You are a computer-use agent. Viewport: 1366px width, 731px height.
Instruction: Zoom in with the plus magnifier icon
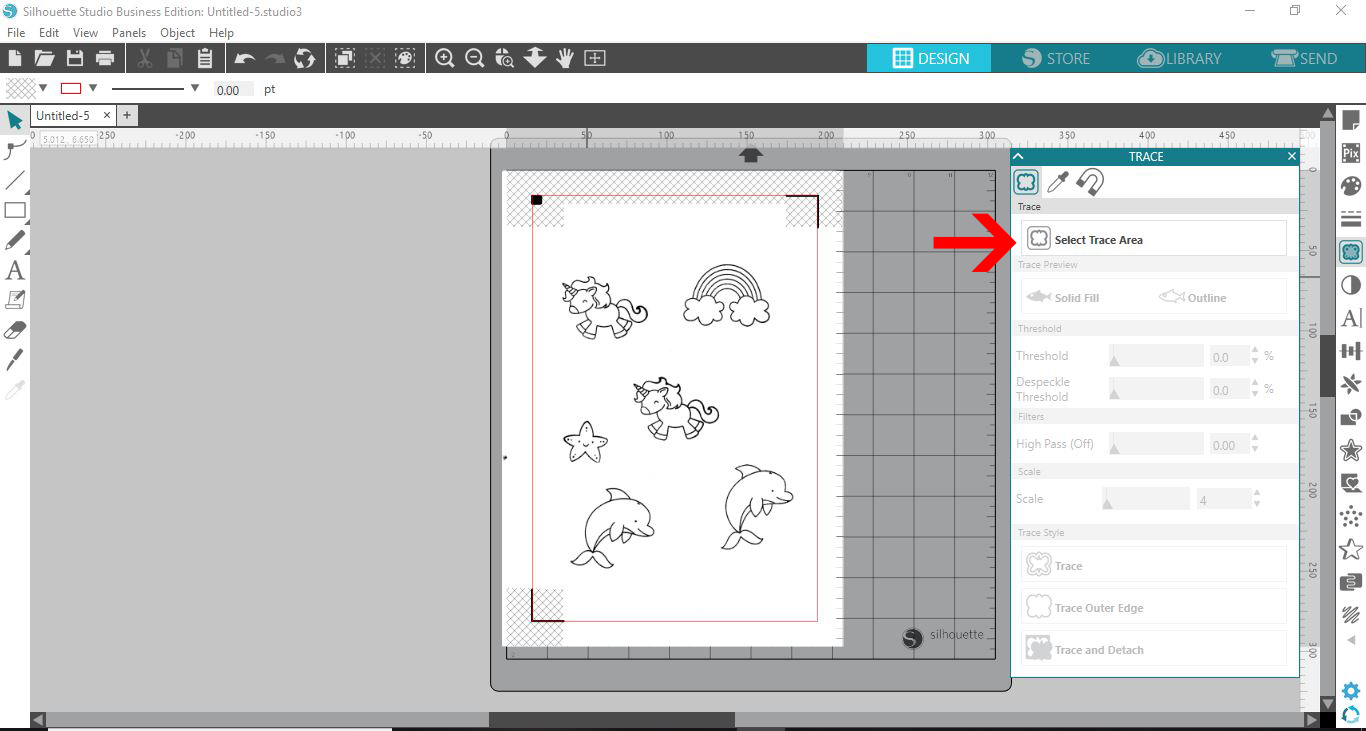(445, 58)
